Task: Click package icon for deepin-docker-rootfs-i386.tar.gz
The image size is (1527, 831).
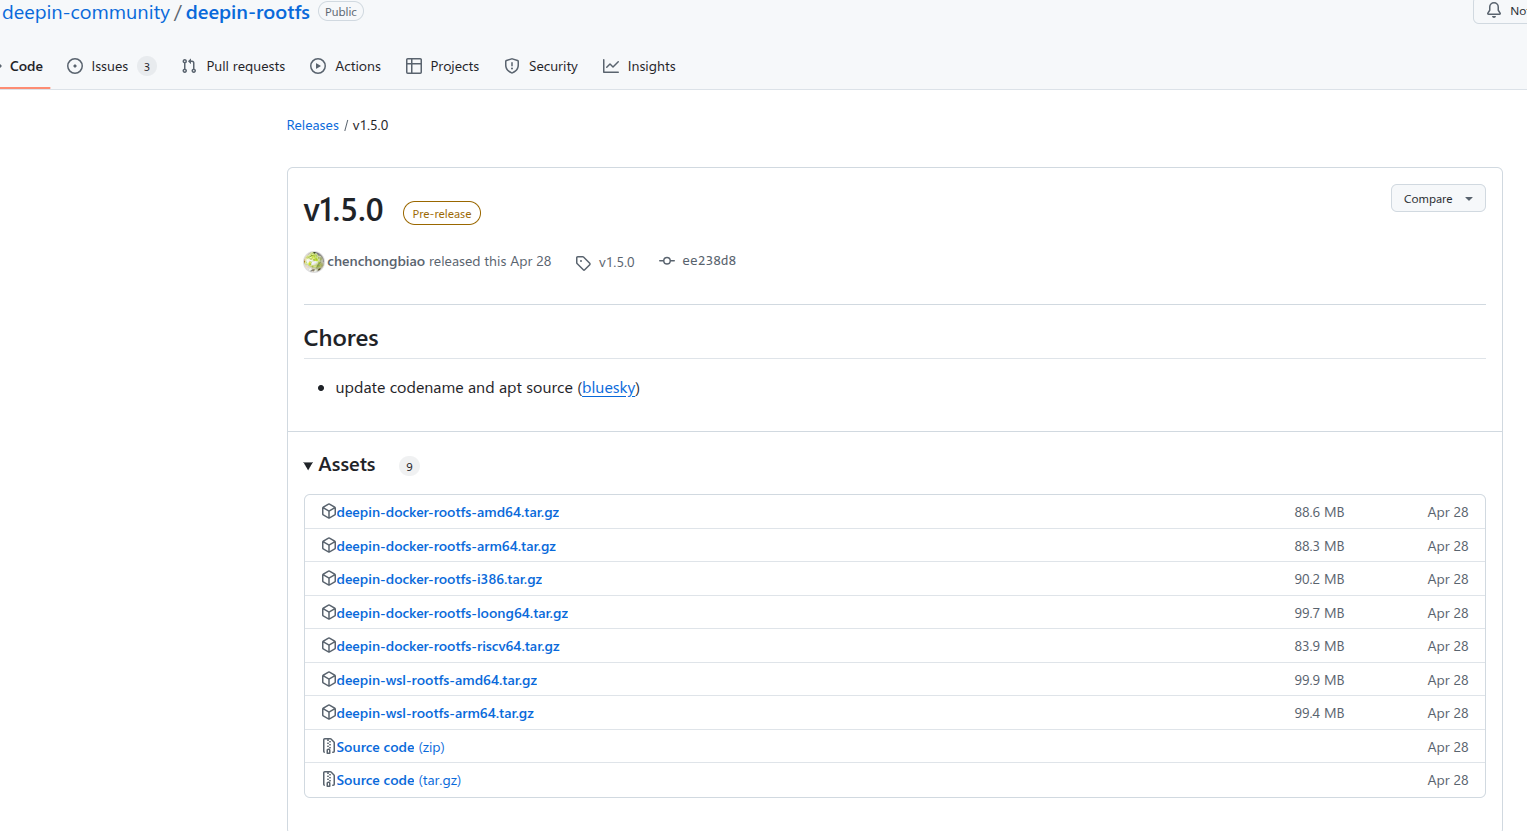Action: tap(329, 578)
